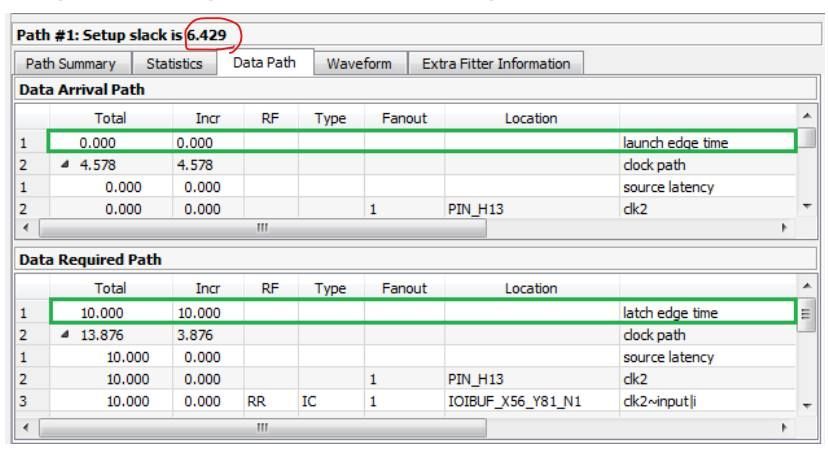The image size is (828, 449).
Task: Click down arrow of Data Required Path scrollbar
Action: tap(806, 406)
